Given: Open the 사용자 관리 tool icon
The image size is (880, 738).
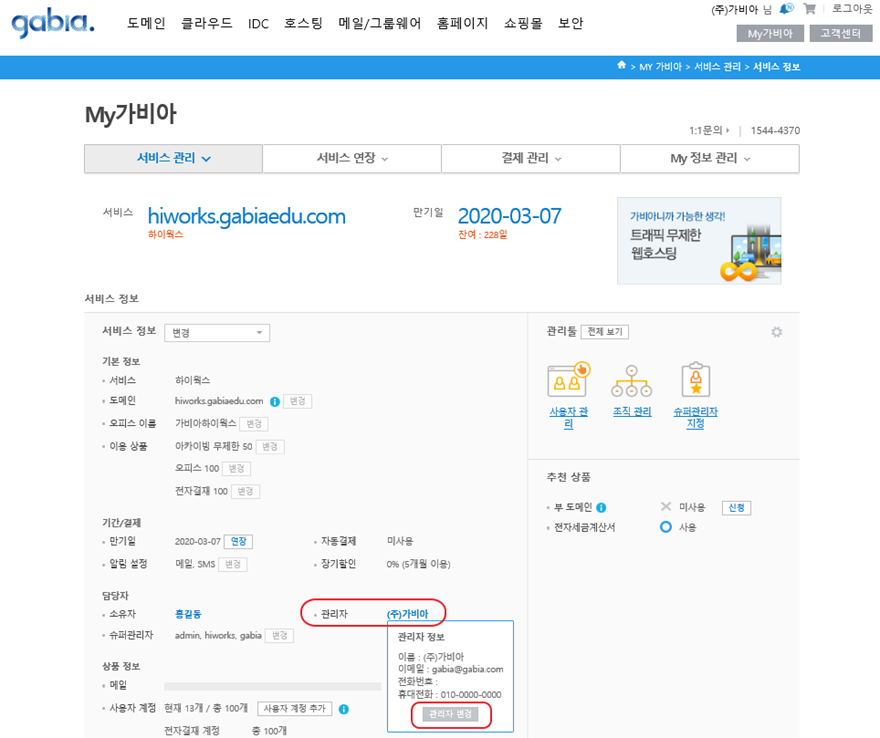Looking at the screenshot, I should 569,382.
